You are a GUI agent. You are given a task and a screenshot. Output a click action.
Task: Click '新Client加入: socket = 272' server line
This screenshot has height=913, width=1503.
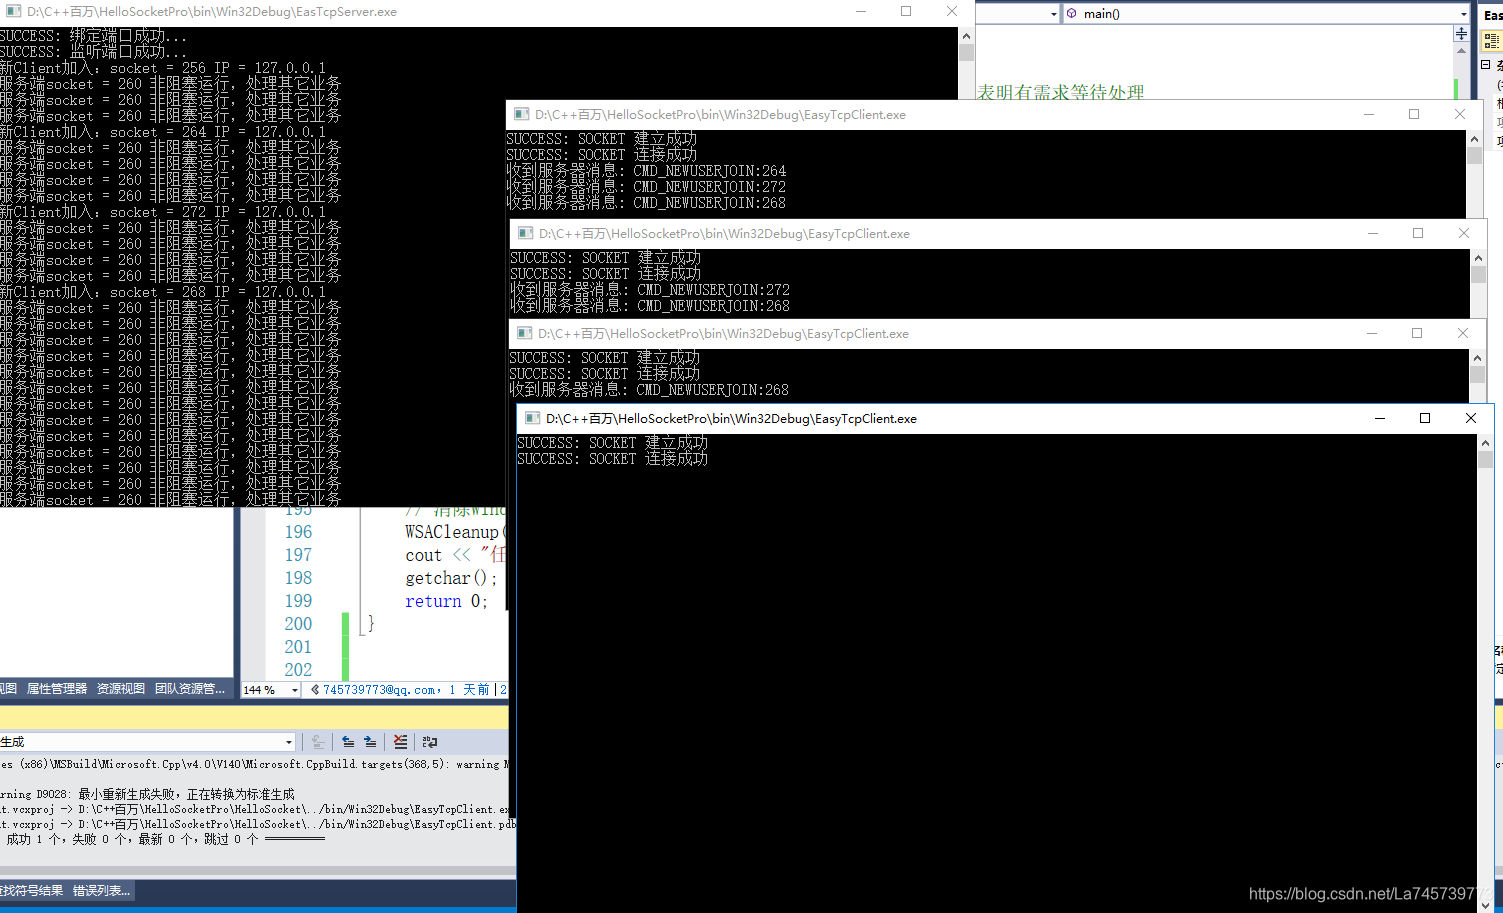coord(163,212)
